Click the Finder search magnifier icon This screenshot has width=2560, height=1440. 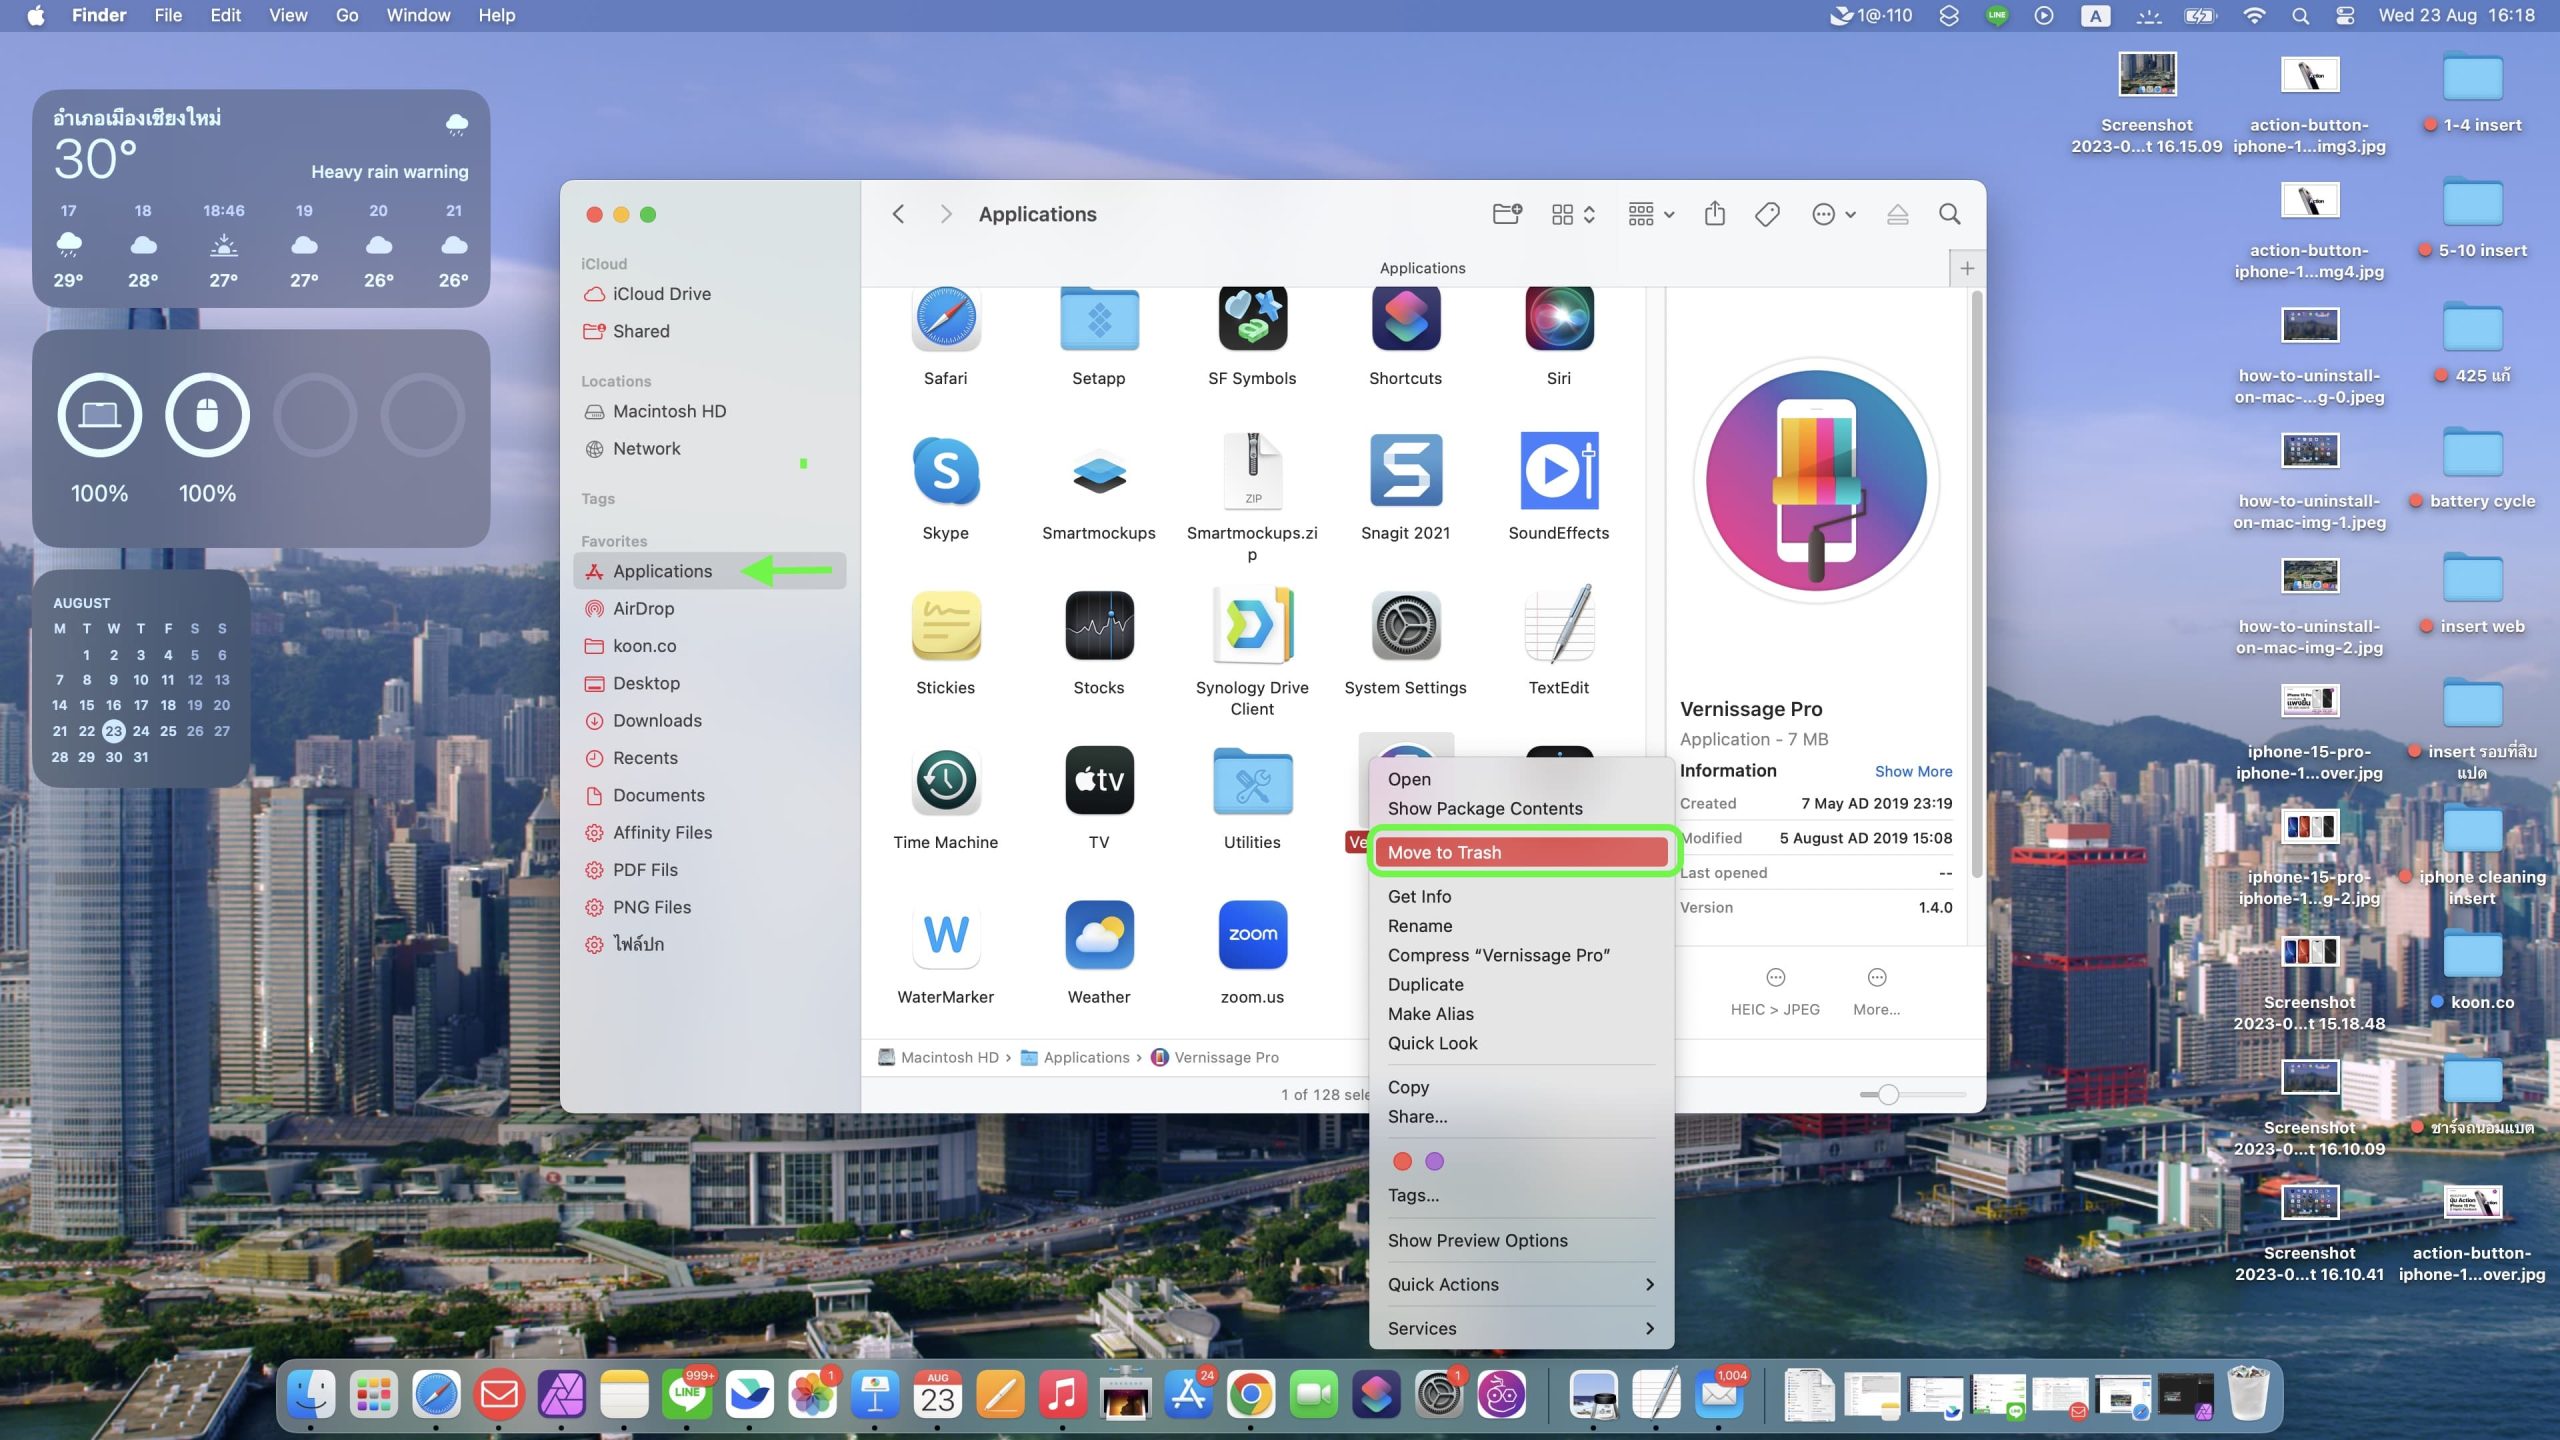(x=1949, y=214)
